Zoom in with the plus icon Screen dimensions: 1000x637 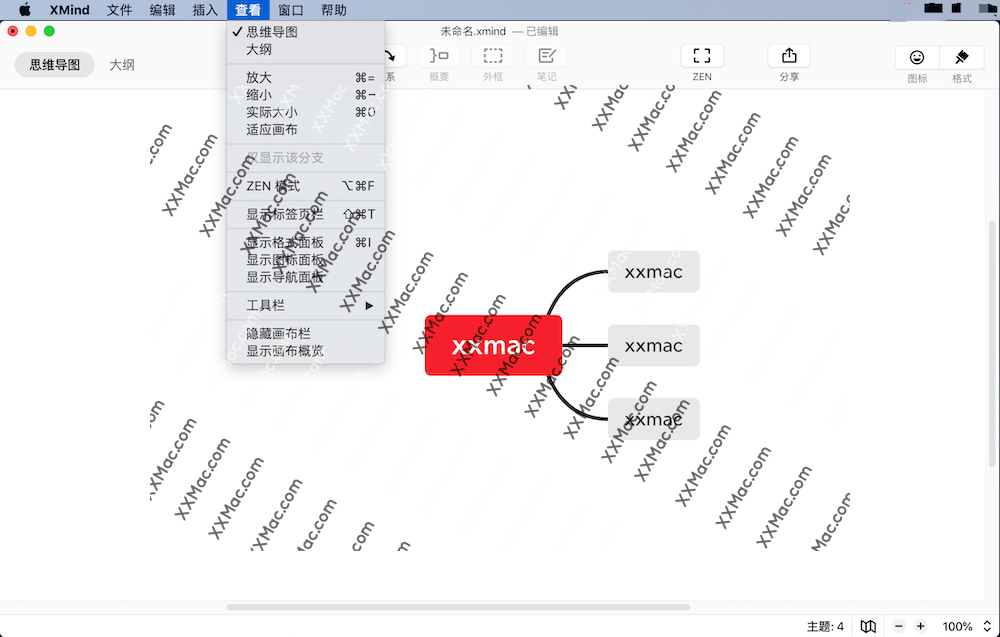(x=920, y=626)
